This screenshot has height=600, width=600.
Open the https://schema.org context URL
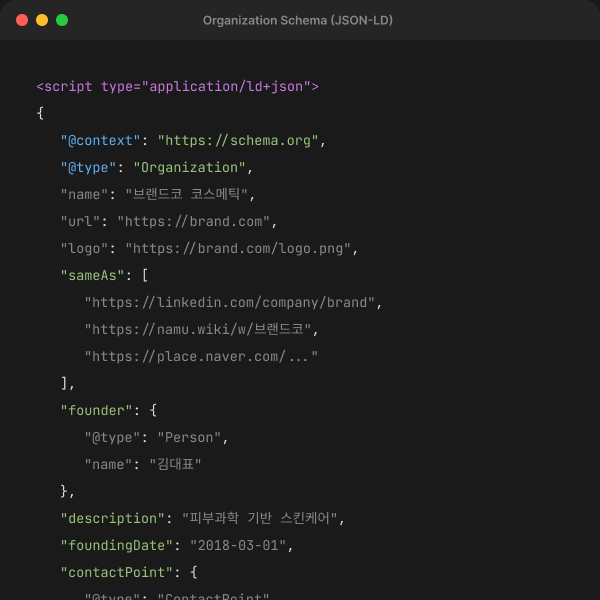click(x=241, y=140)
